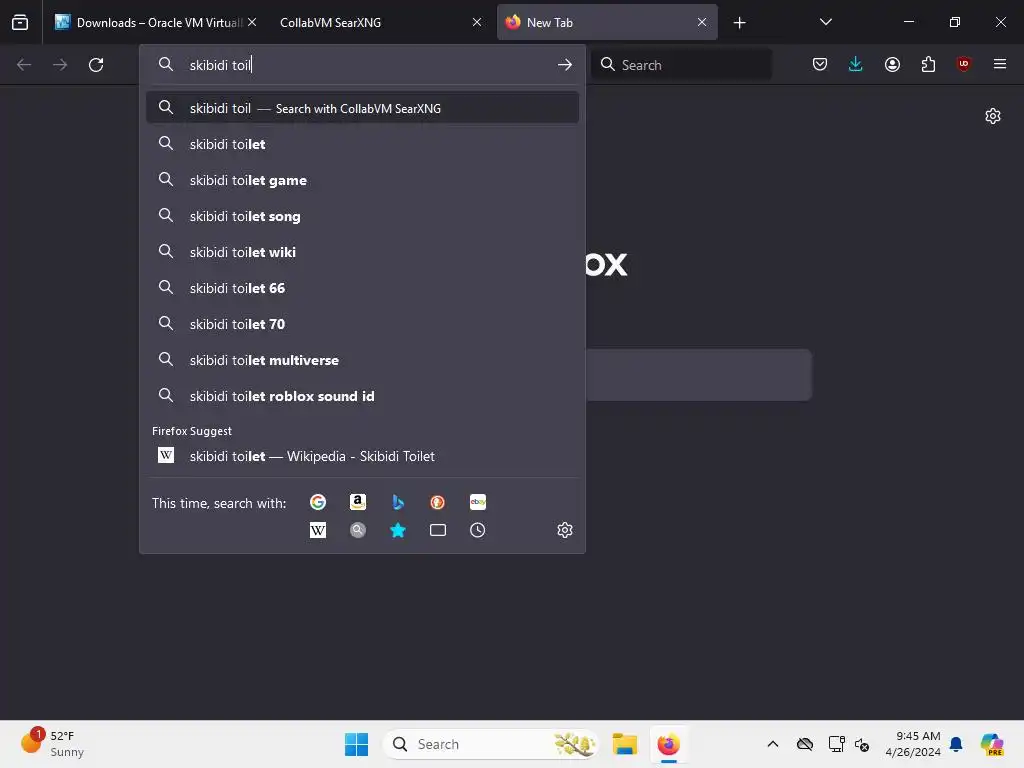Reload the current page
This screenshot has width=1024, height=768.
(x=96, y=65)
